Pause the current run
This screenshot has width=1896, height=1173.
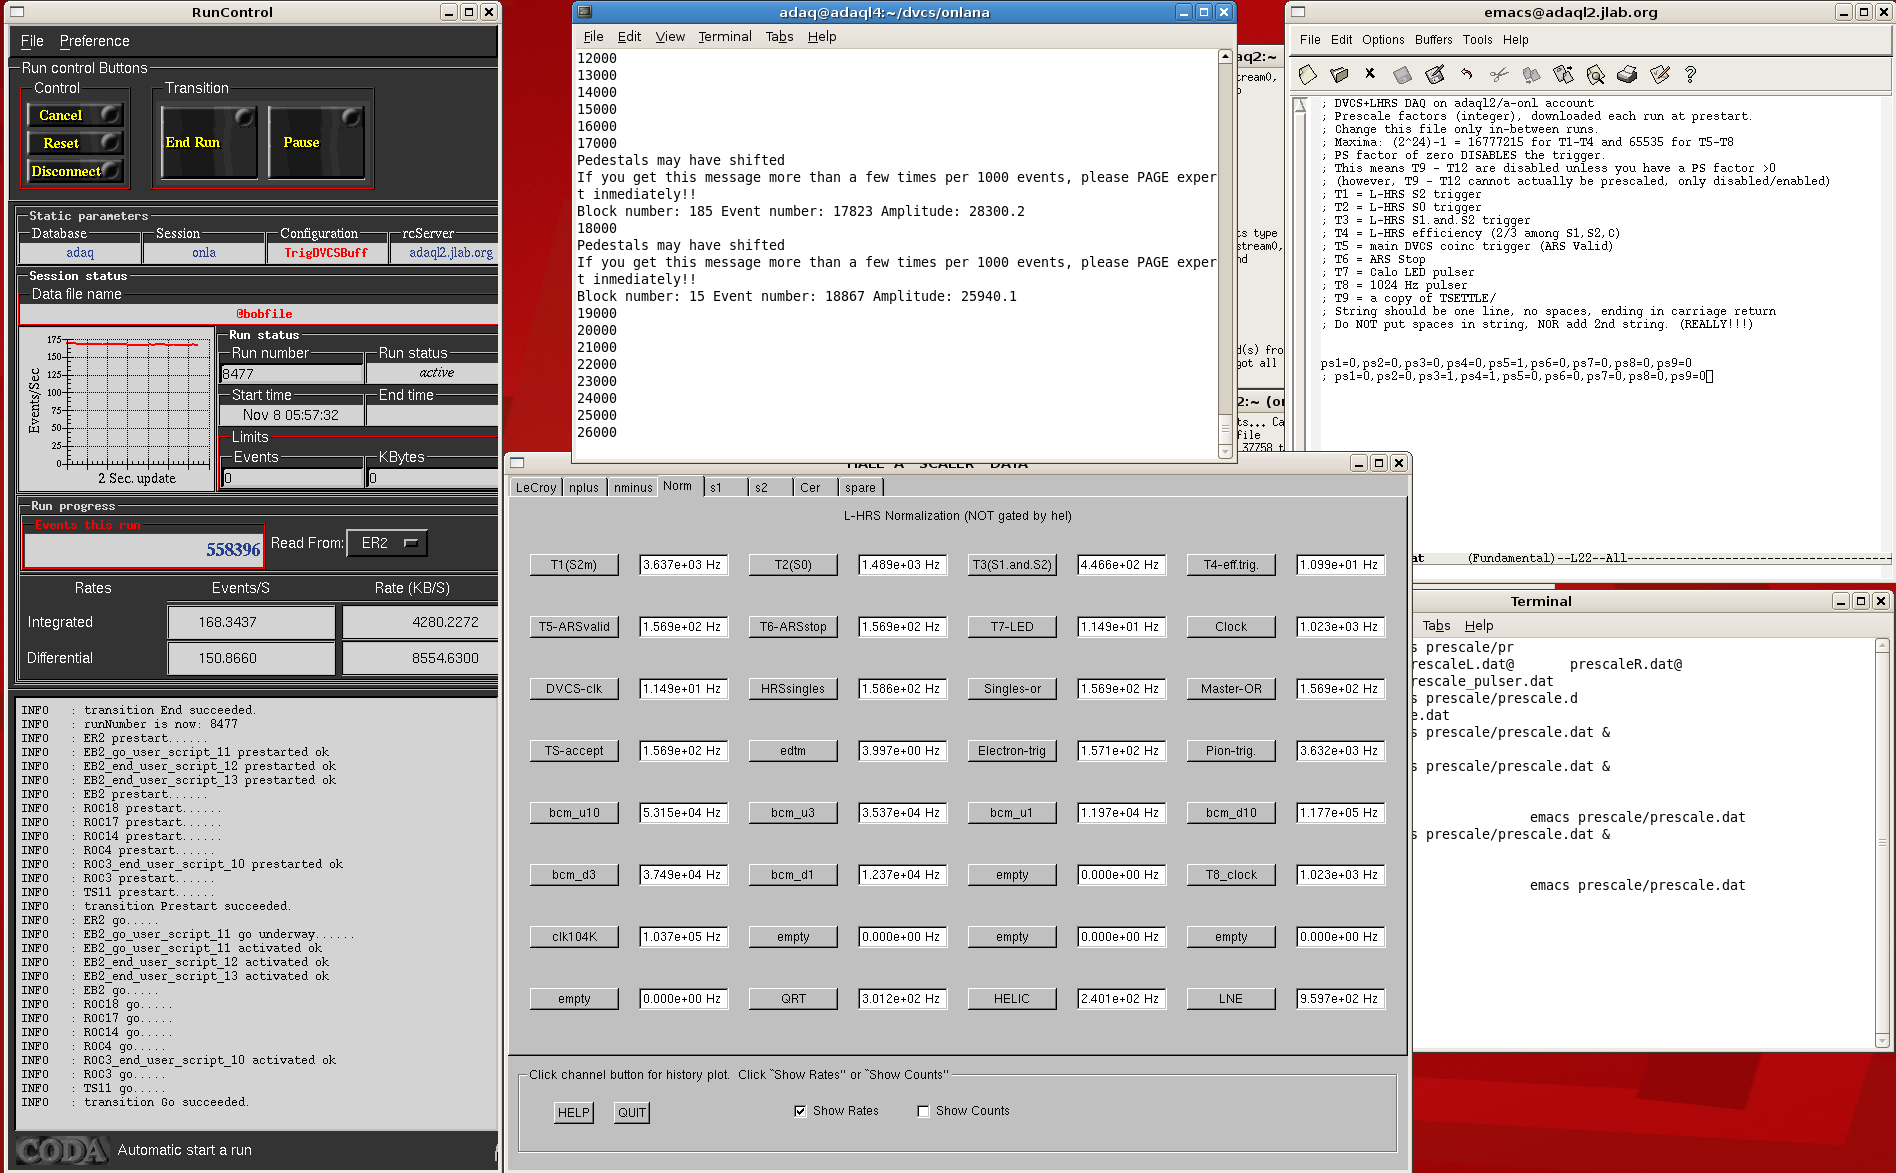[x=316, y=142]
